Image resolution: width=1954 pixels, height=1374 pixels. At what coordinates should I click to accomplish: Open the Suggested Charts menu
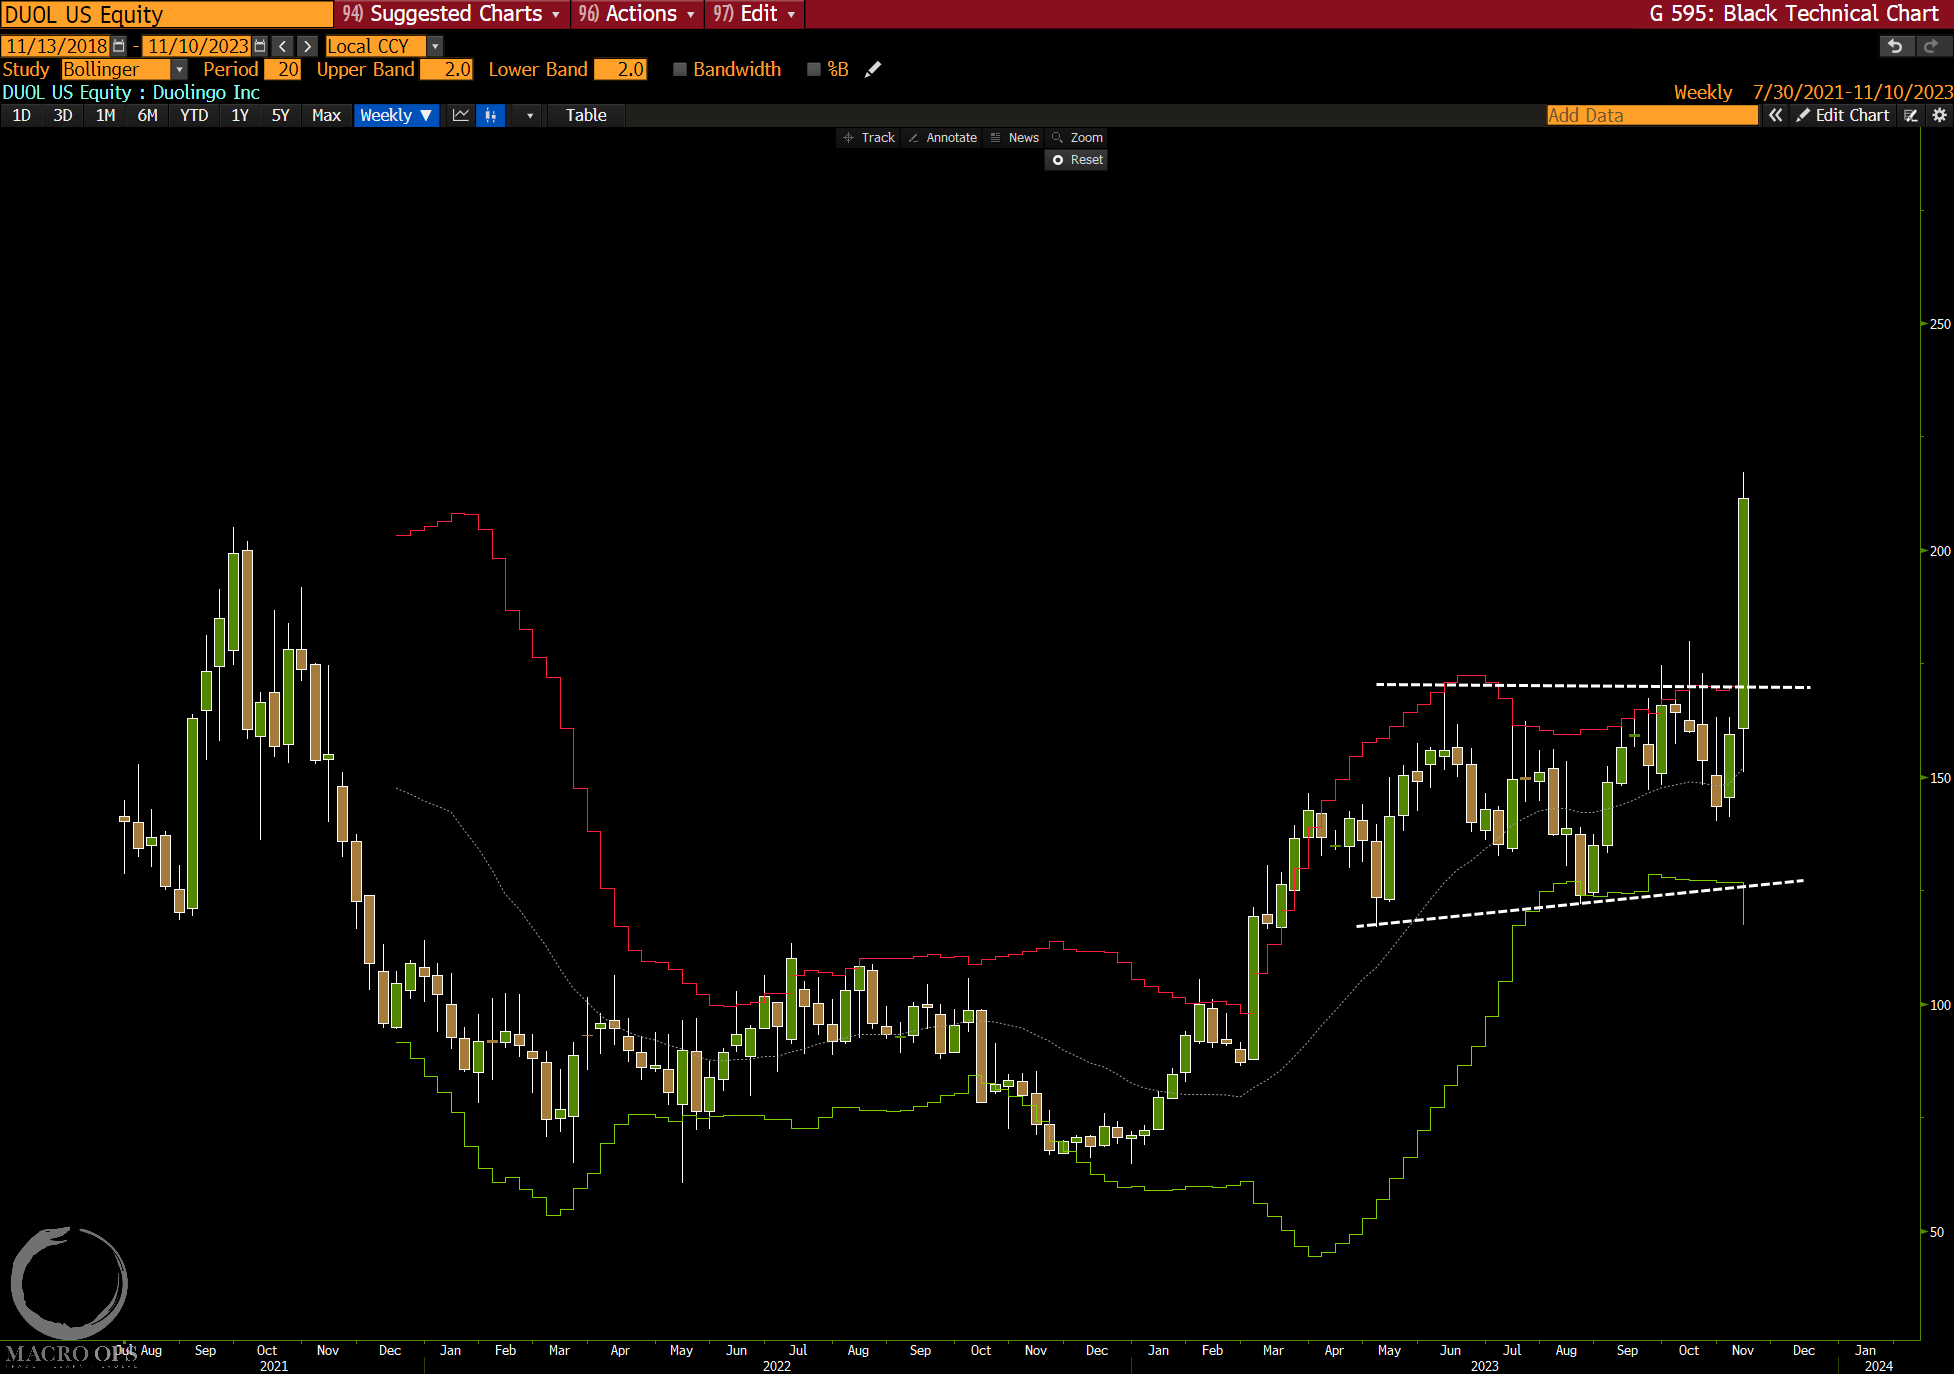[453, 14]
